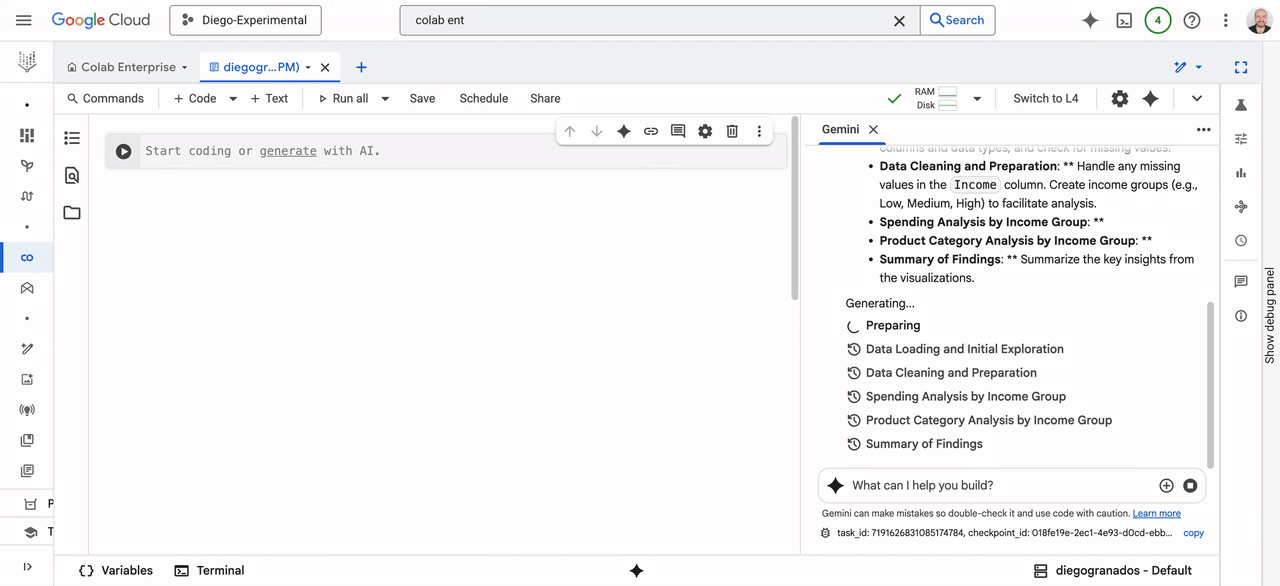Activate Cloud Shell icon in header
The height and width of the screenshot is (586, 1280).
click(1124, 20)
